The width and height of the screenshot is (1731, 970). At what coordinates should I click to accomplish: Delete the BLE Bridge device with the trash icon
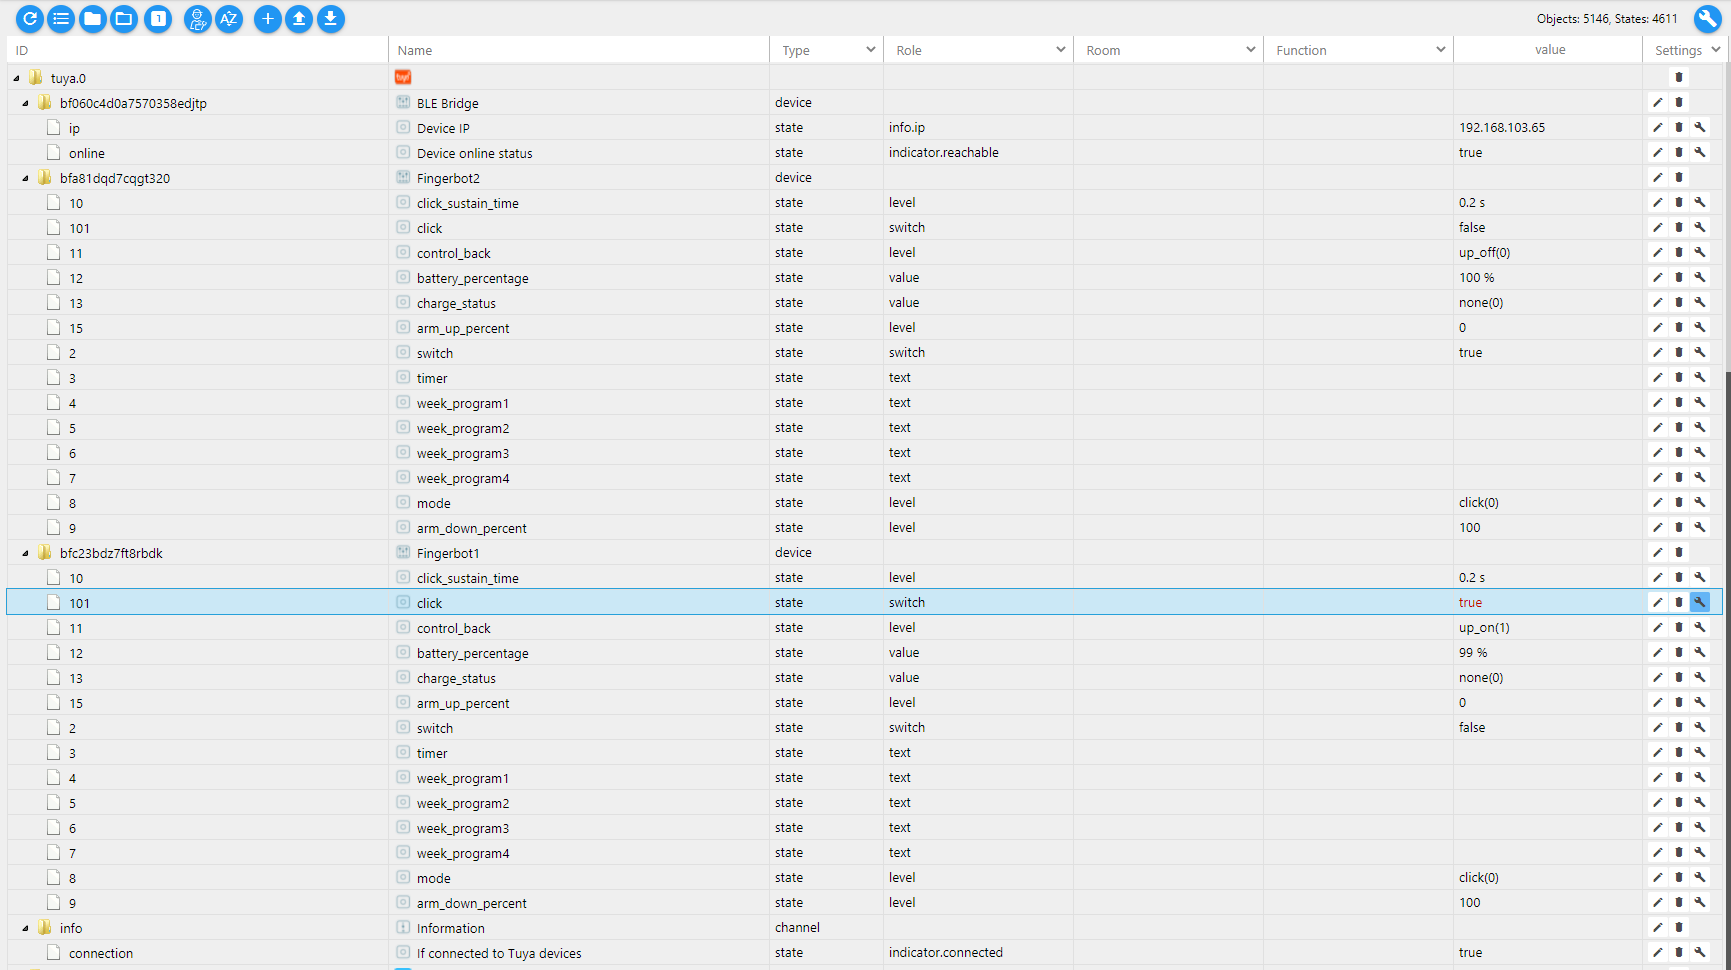[x=1679, y=102]
